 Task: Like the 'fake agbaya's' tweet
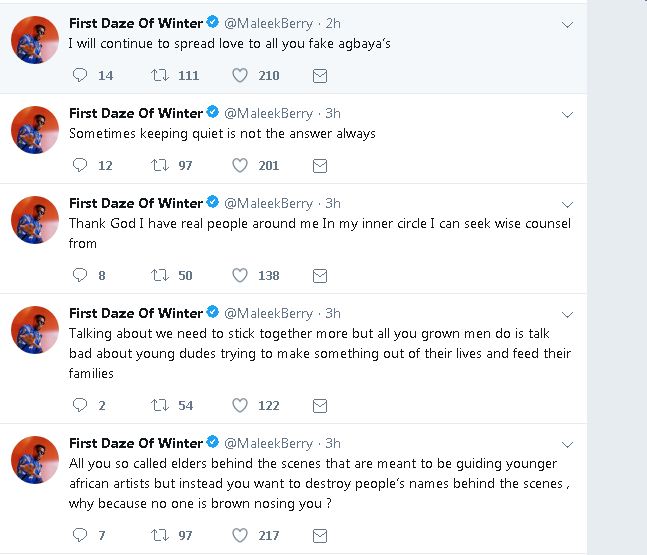(x=240, y=75)
